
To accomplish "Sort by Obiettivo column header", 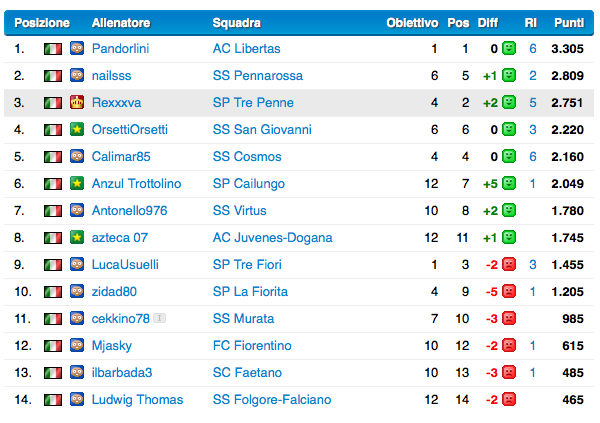I will [x=412, y=23].
